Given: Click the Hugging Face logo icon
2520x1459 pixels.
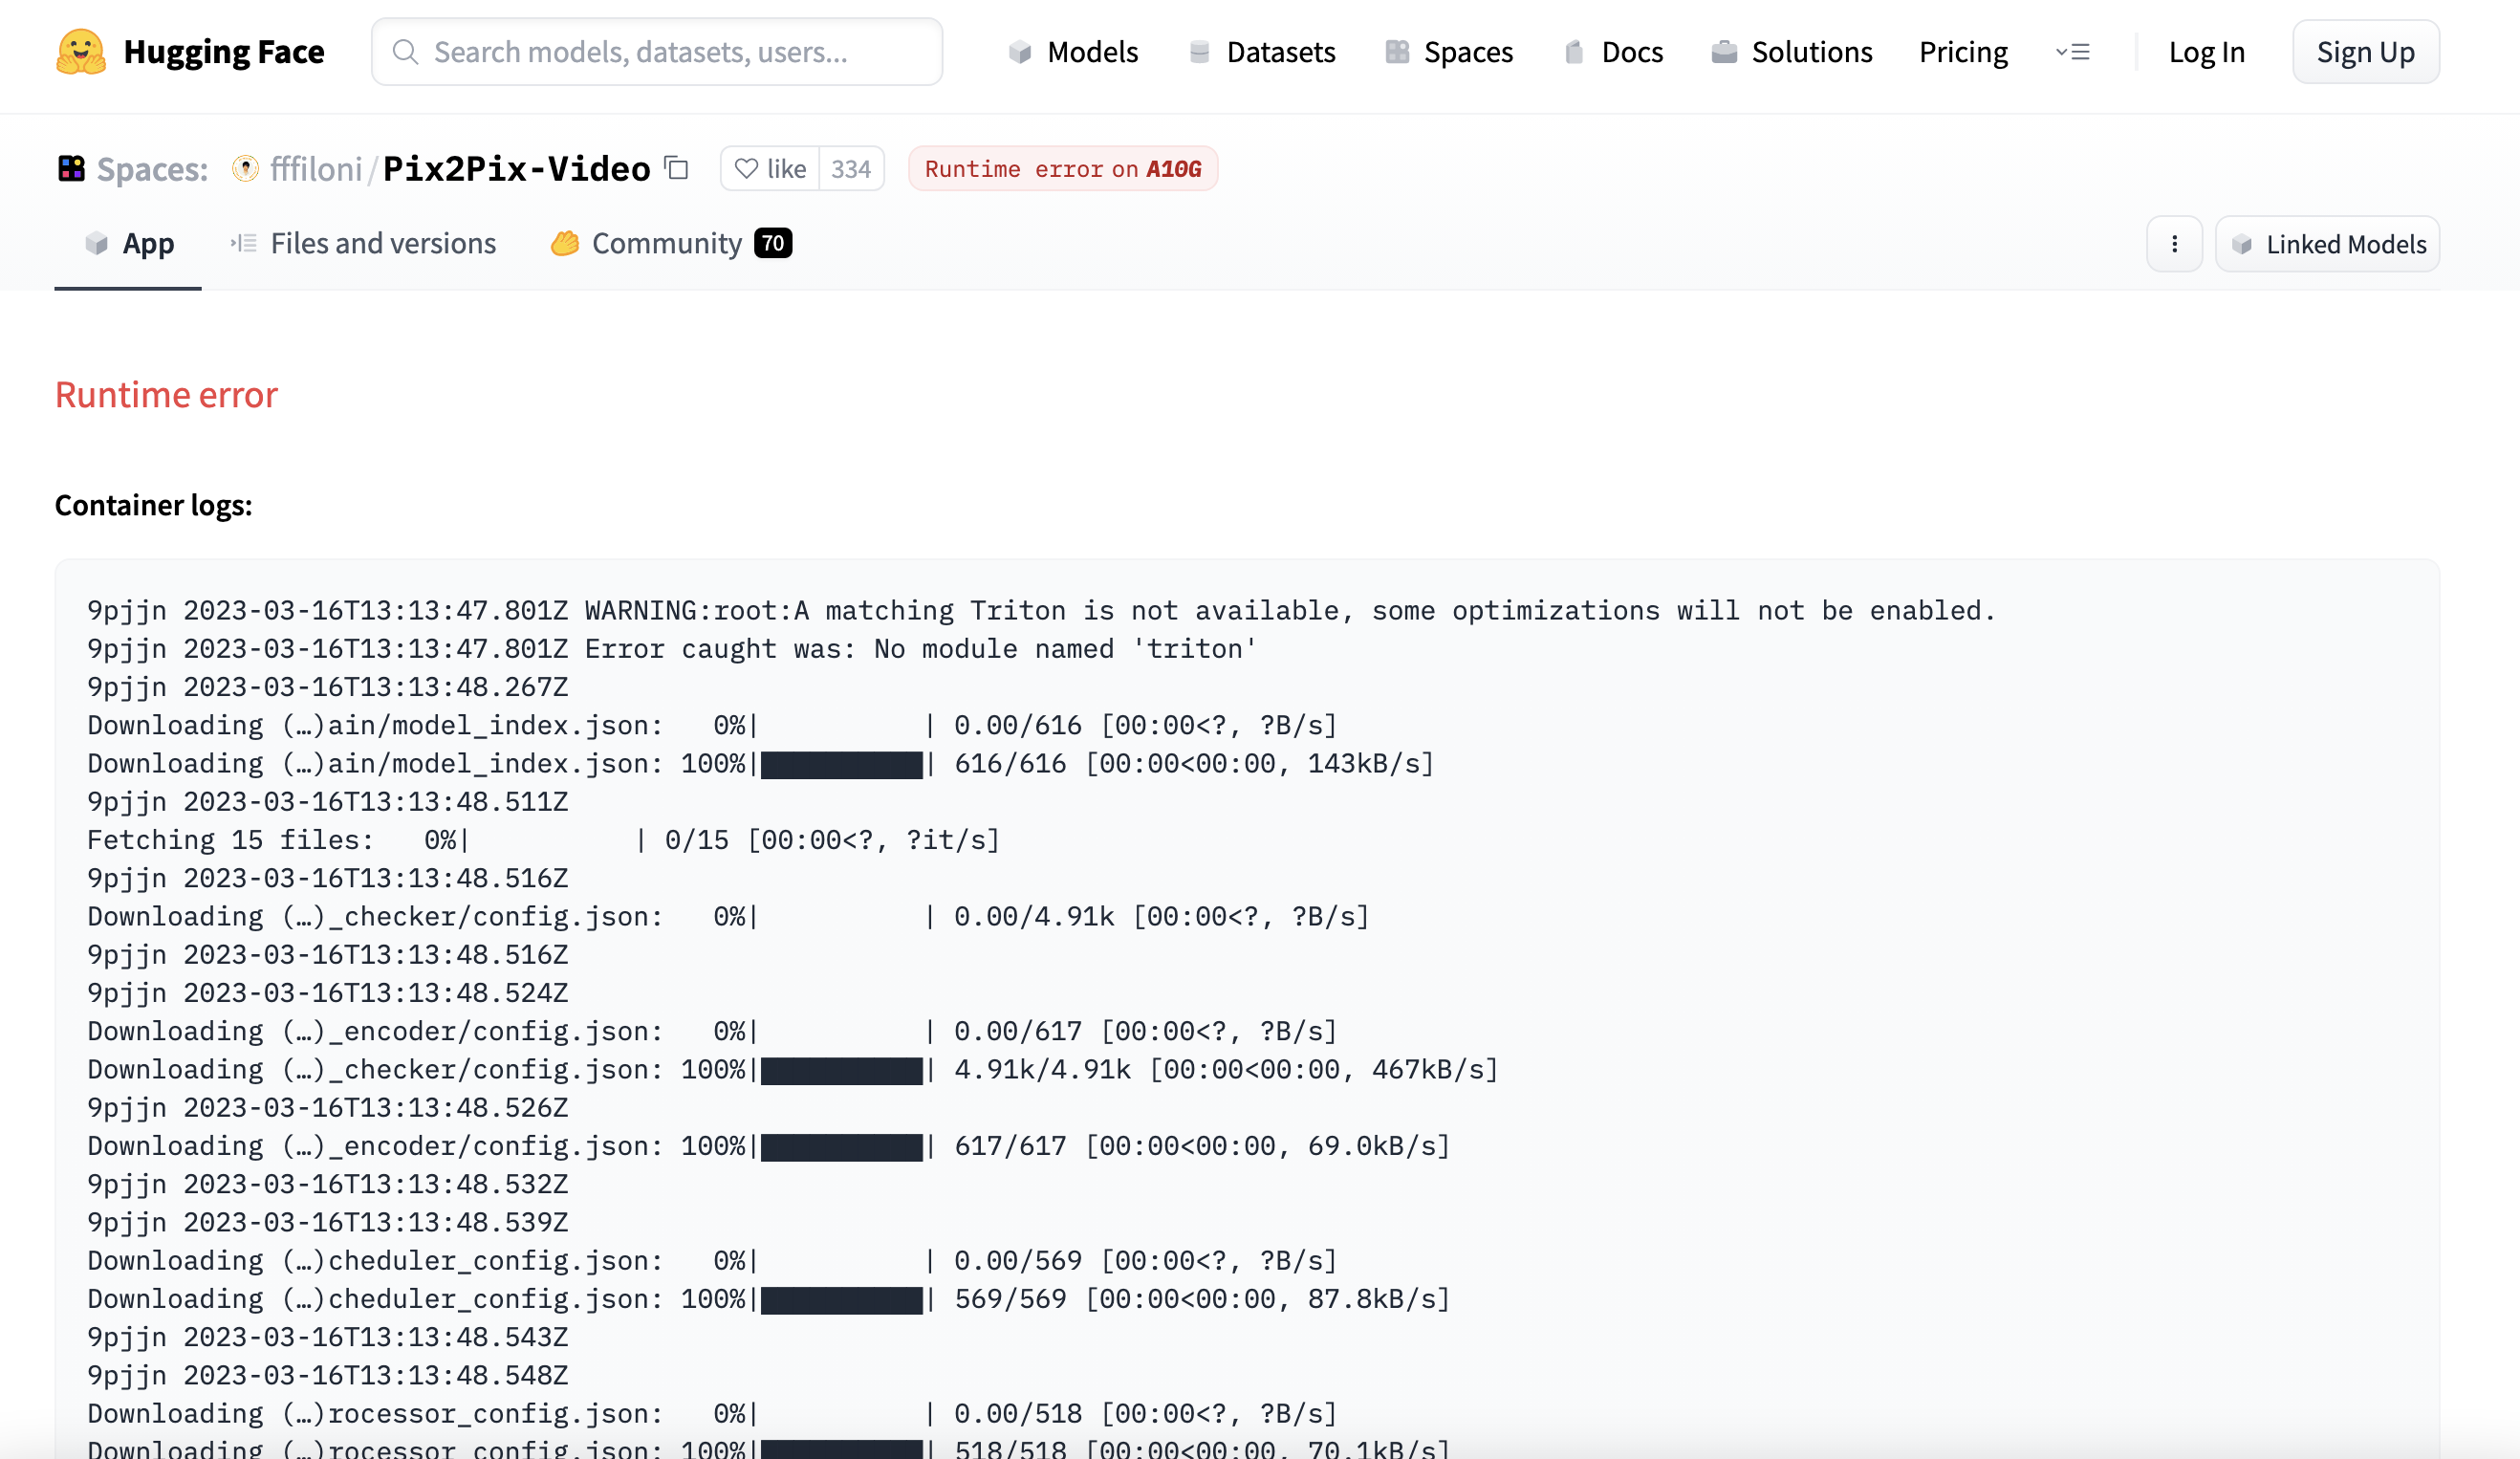Looking at the screenshot, I should pyautogui.click(x=81, y=52).
